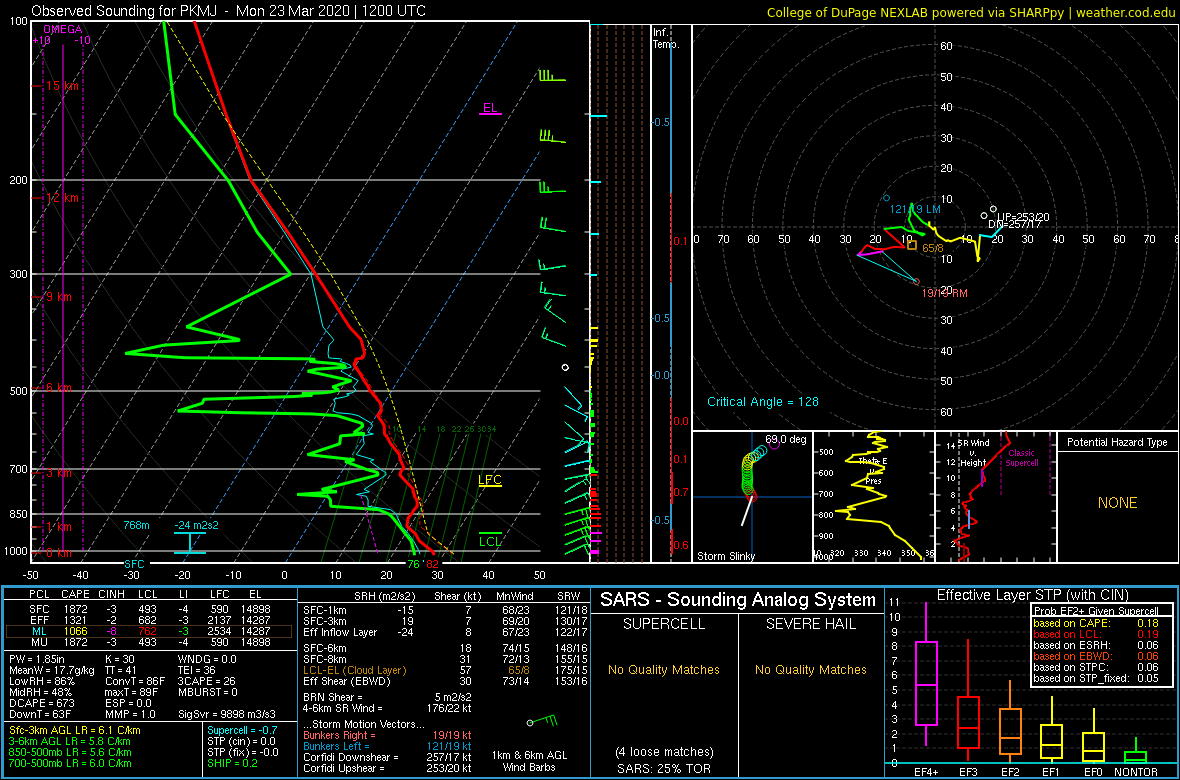
Task: Click the Bunkers Left storm motion line
Action: (387, 745)
